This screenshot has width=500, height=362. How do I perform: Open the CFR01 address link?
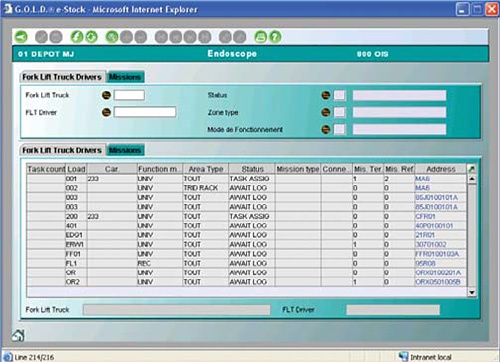tap(425, 216)
